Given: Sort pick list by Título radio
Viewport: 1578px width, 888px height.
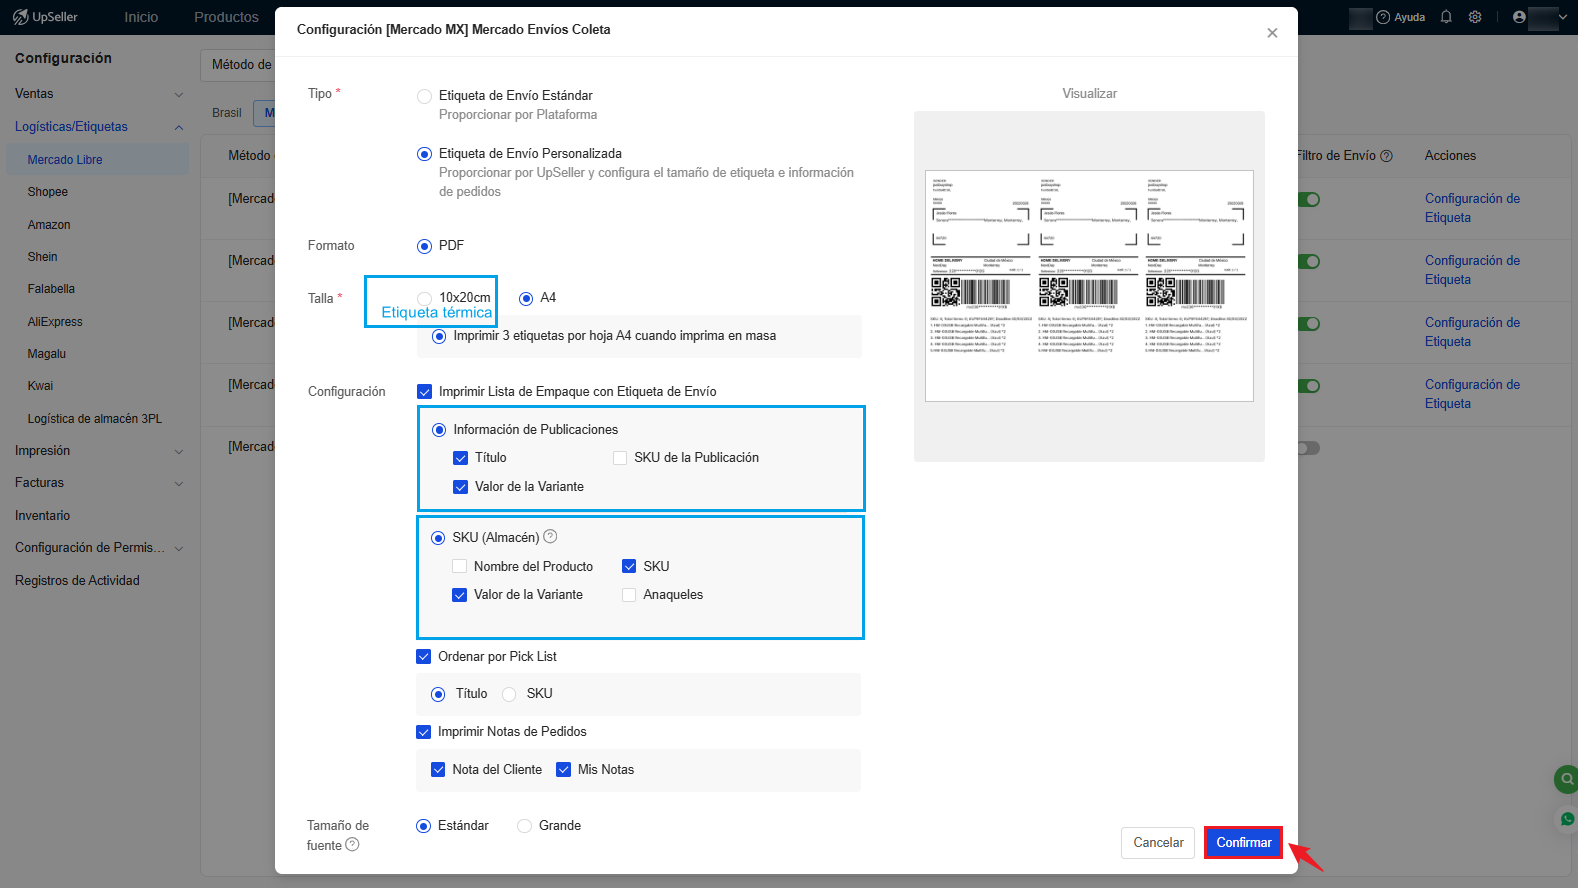Looking at the screenshot, I should click(x=438, y=694).
